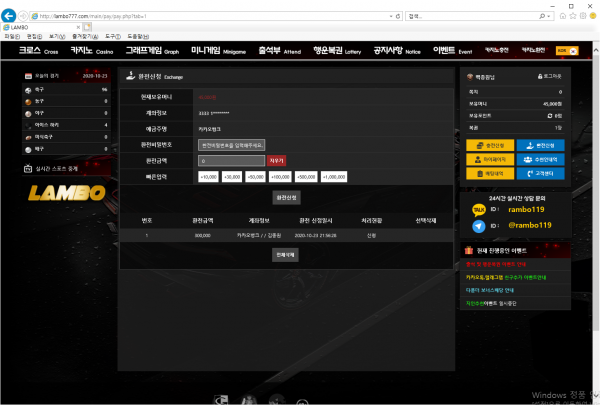Screen dimensions: 600x405
Task: Click the KakaoTalk yellow chat icon
Action: coord(479,209)
